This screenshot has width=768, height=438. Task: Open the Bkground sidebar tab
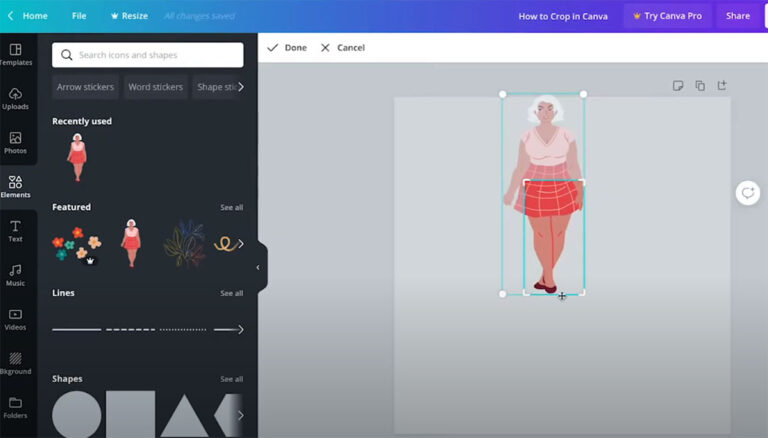16,363
